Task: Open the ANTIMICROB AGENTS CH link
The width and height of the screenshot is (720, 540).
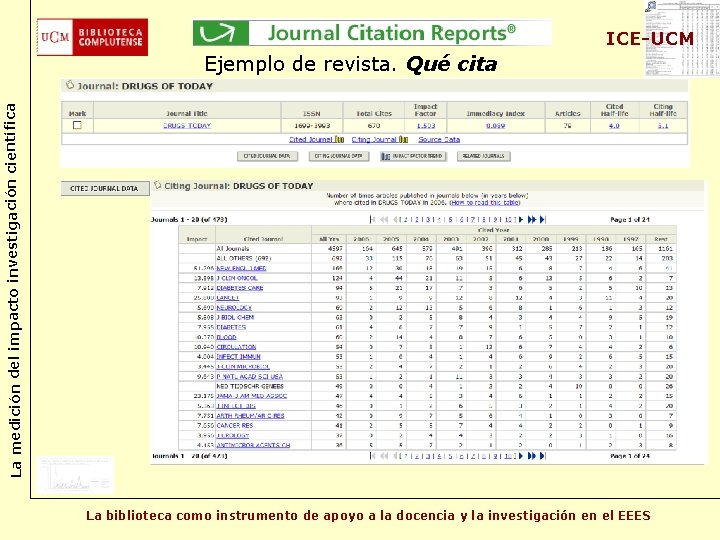Action: (x=253, y=445)
